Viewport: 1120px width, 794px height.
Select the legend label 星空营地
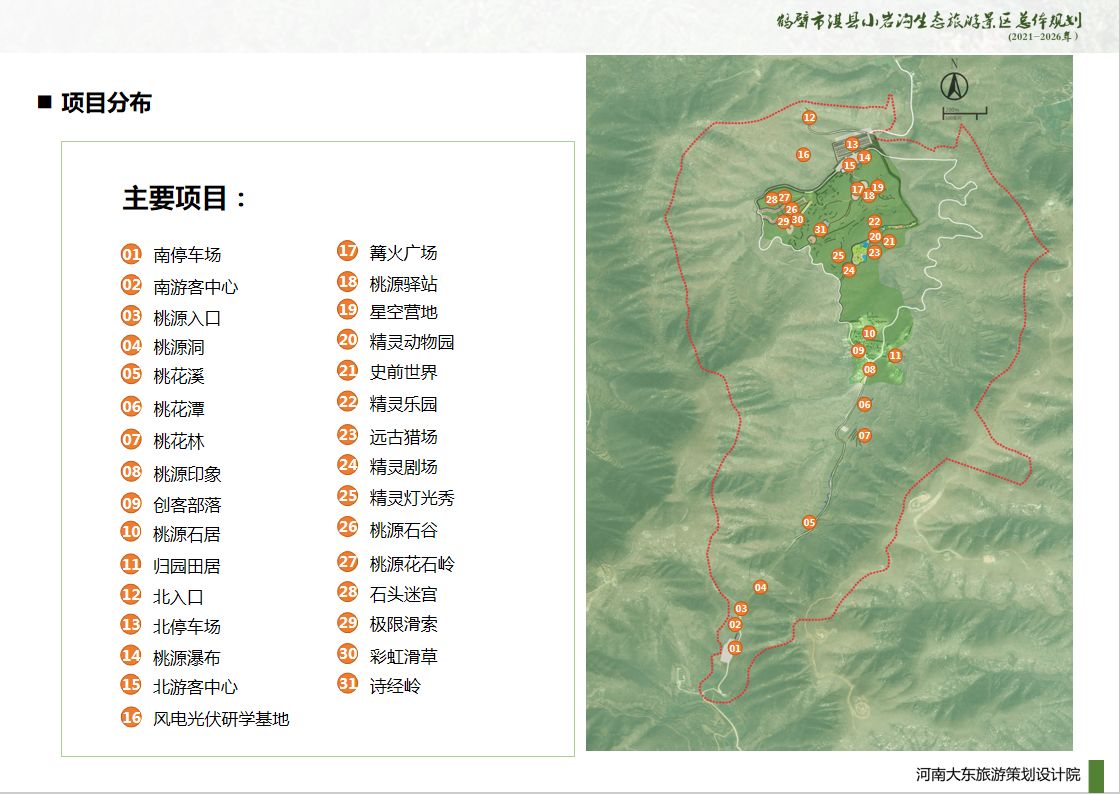(x=404, y=312)
